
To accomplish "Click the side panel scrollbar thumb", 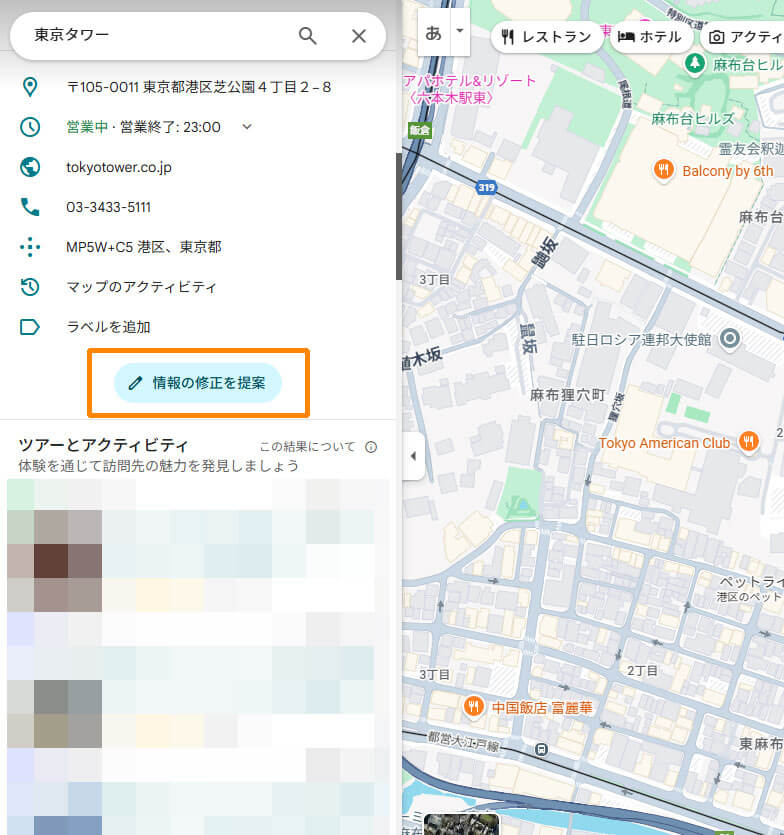I will point(398,216).
